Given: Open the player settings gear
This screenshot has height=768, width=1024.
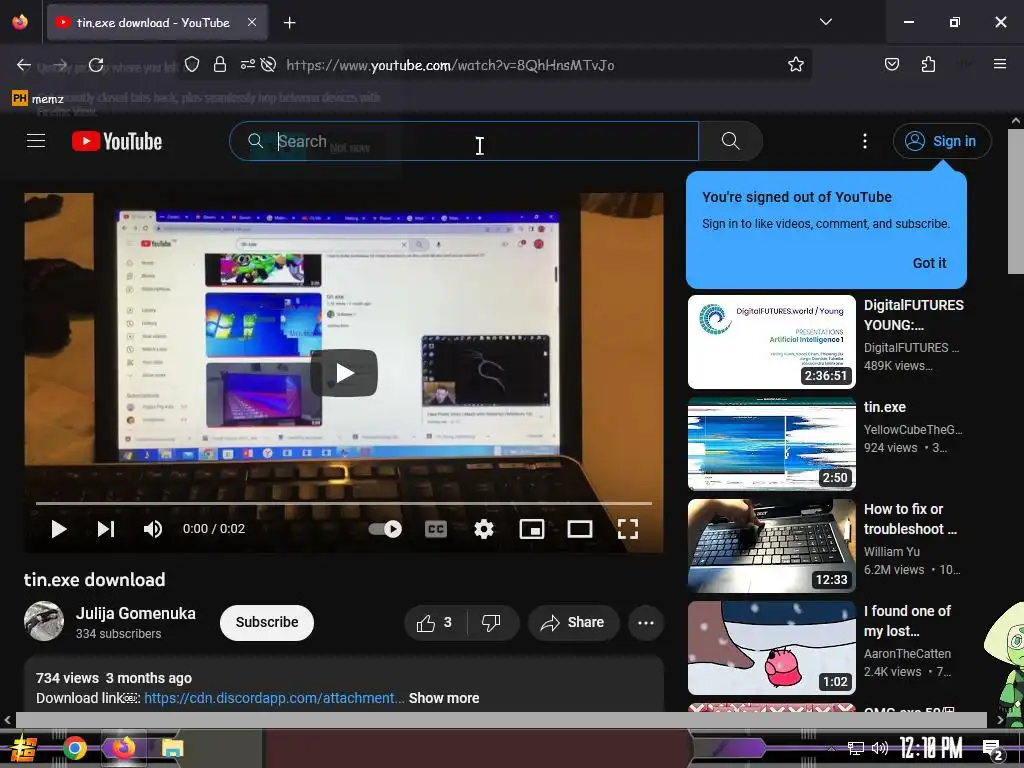Looking at the screenshot, I should click(x=483, y=529).
